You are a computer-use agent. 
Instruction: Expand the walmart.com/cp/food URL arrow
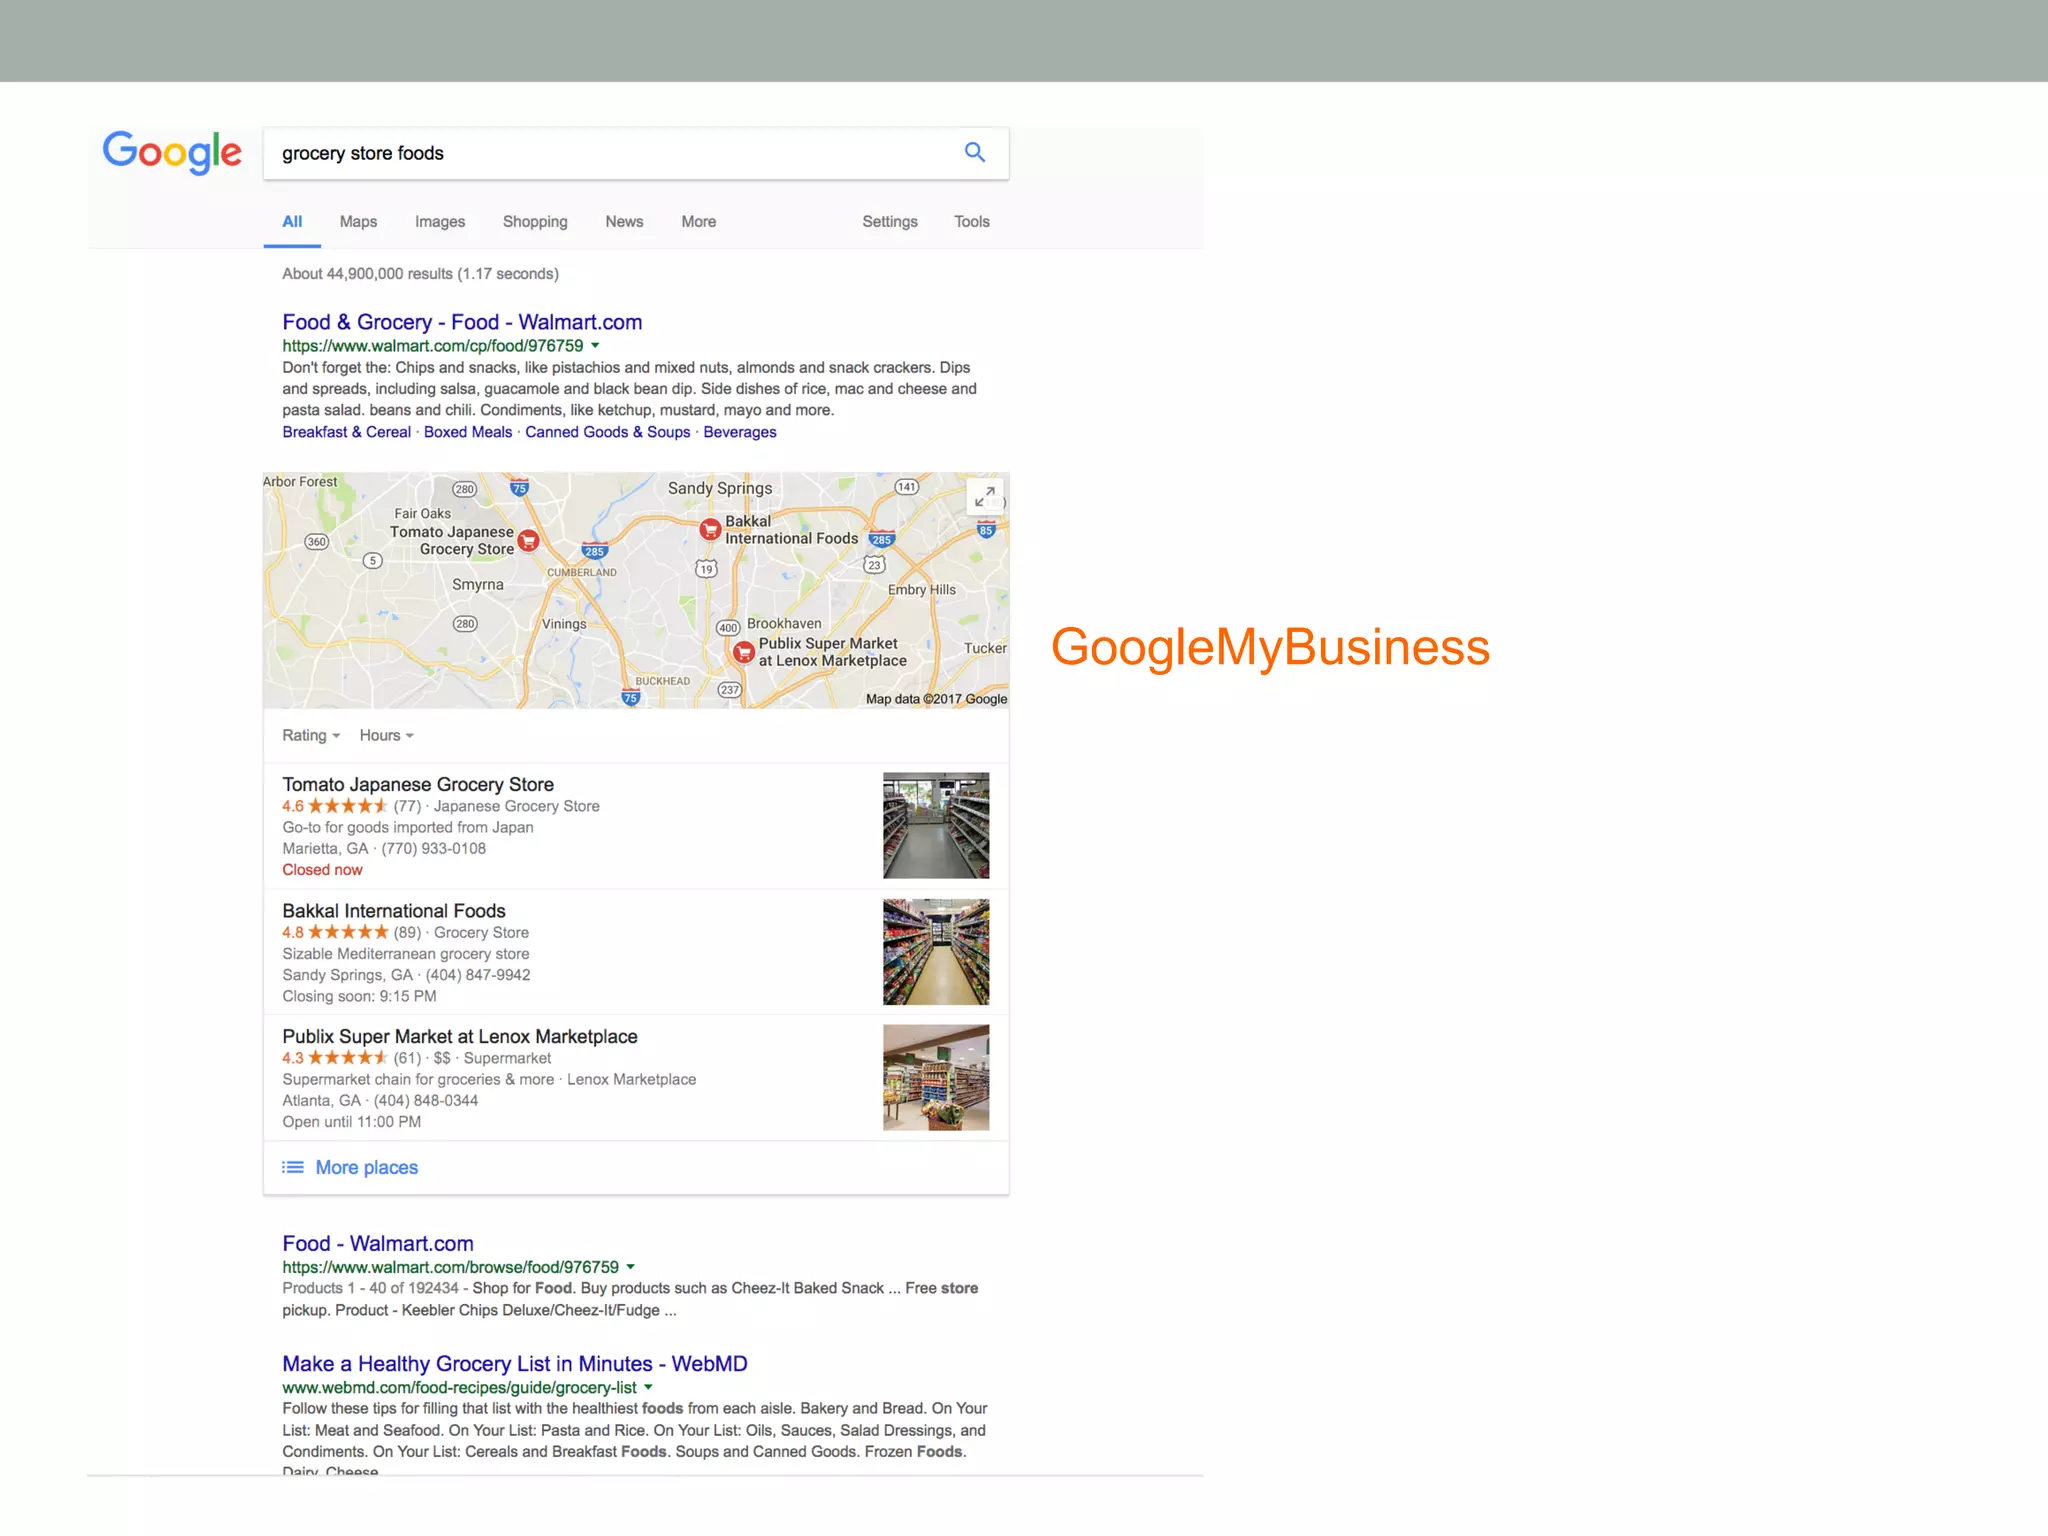[x=595, y=345]
